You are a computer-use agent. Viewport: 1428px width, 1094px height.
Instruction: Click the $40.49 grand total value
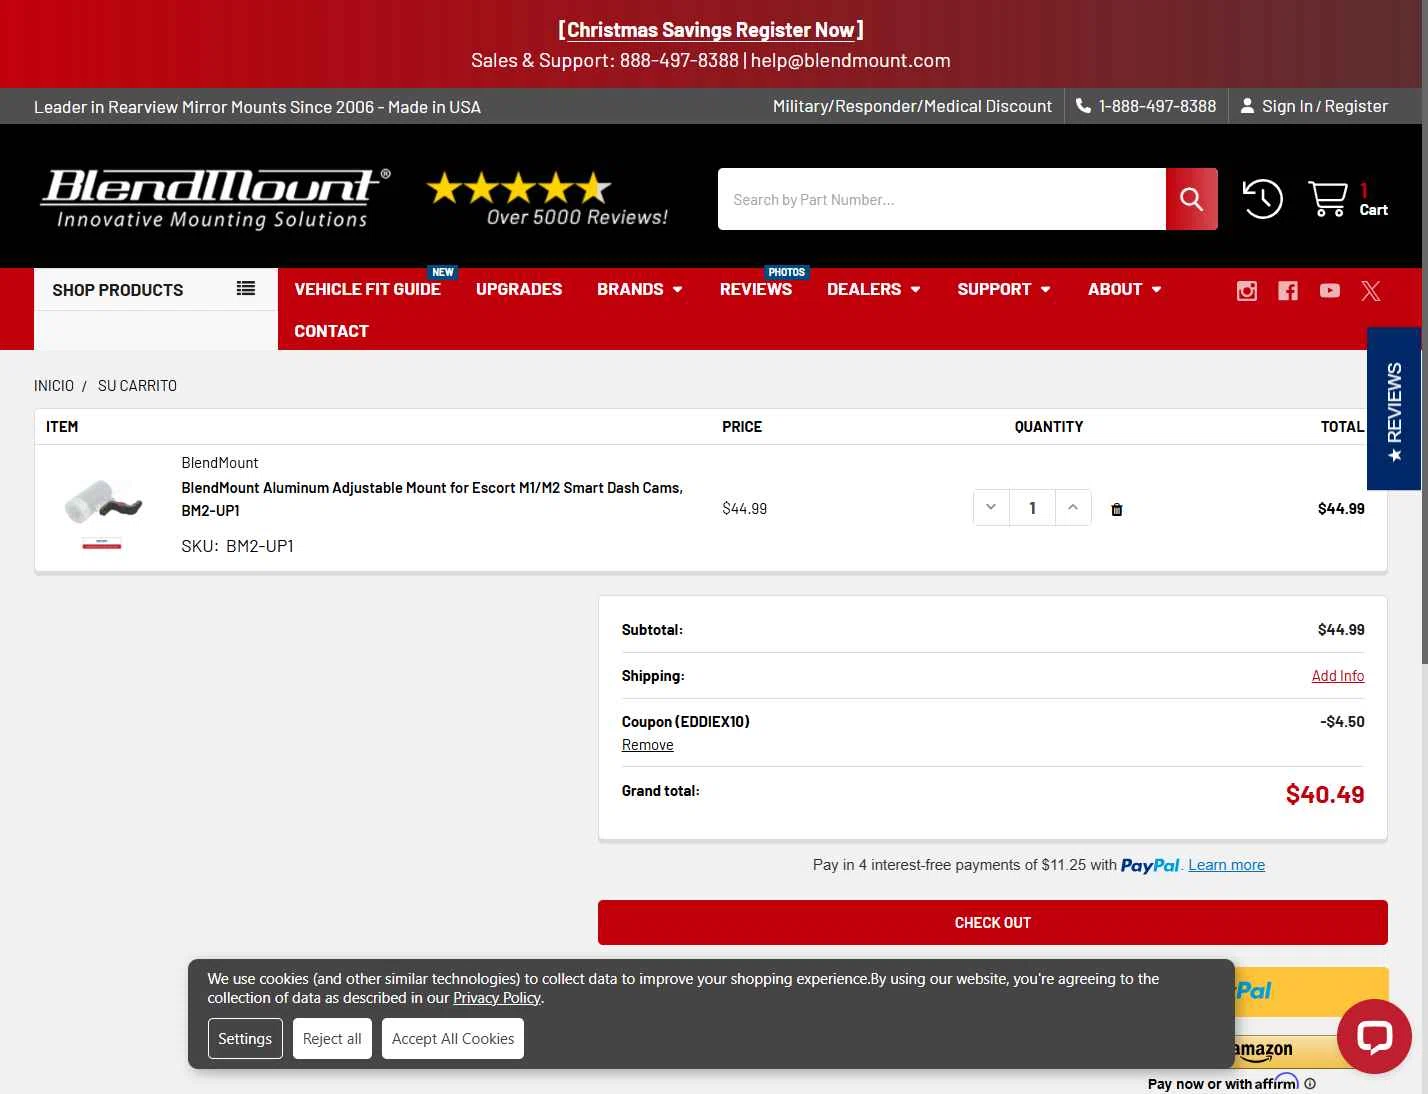(x=1325, y=795)
